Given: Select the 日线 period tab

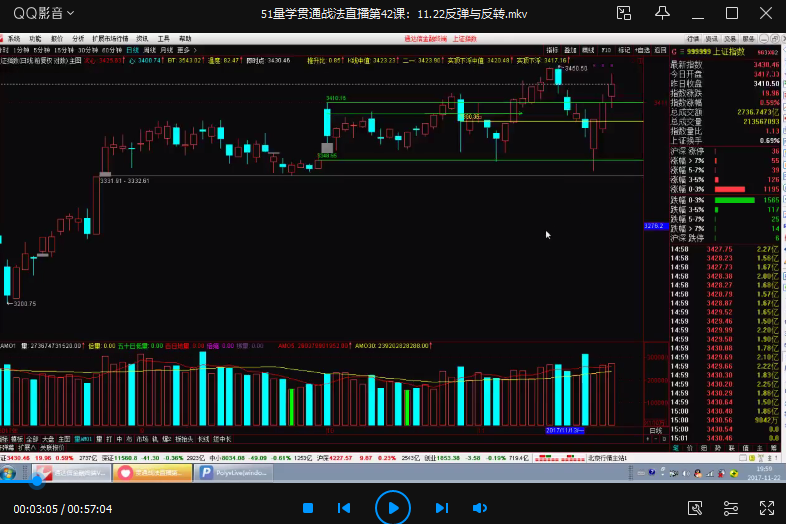Looking at the screenshot, I should [x=130, y=49].
